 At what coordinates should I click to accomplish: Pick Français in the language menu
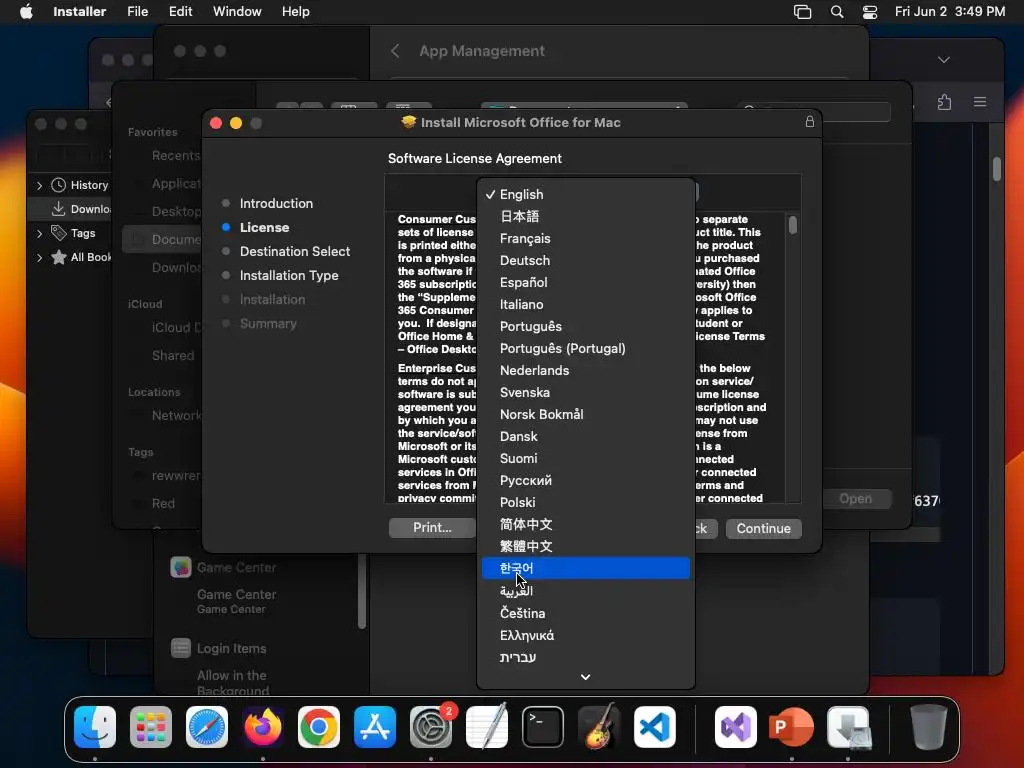click(x=585, y=238)
